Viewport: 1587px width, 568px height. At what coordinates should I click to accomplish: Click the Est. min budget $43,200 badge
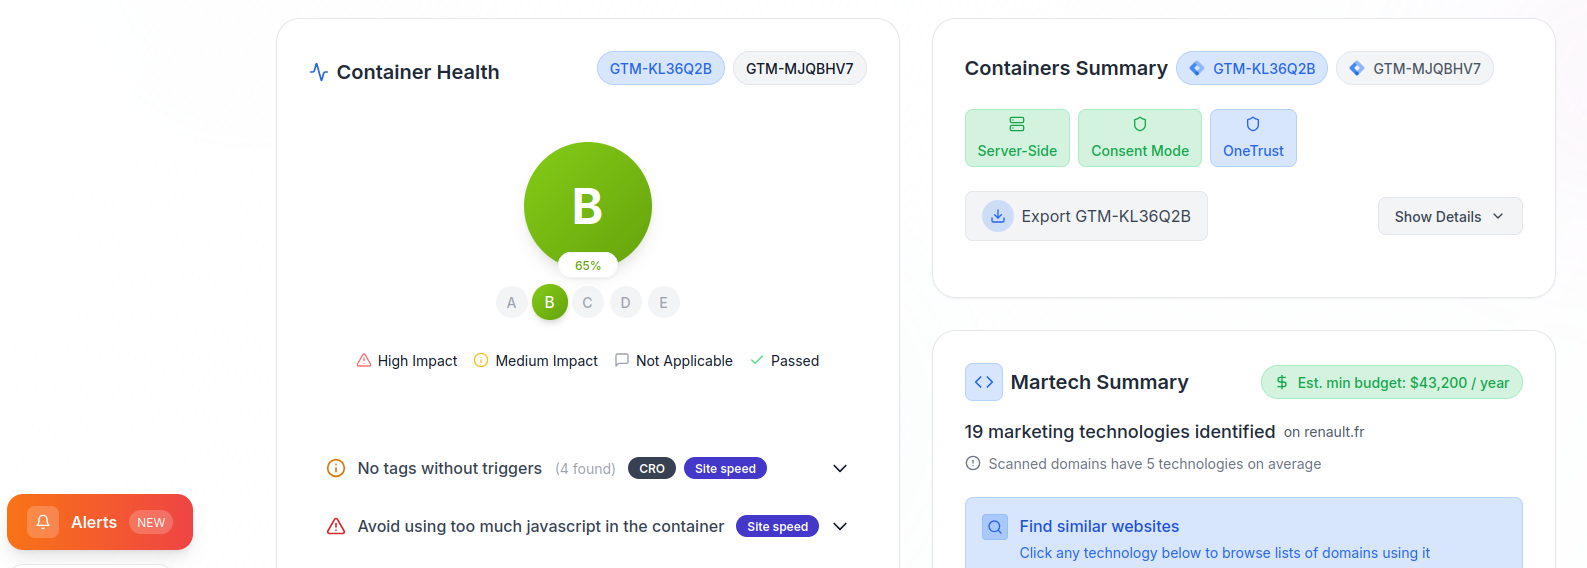(x=1392, y=382)
